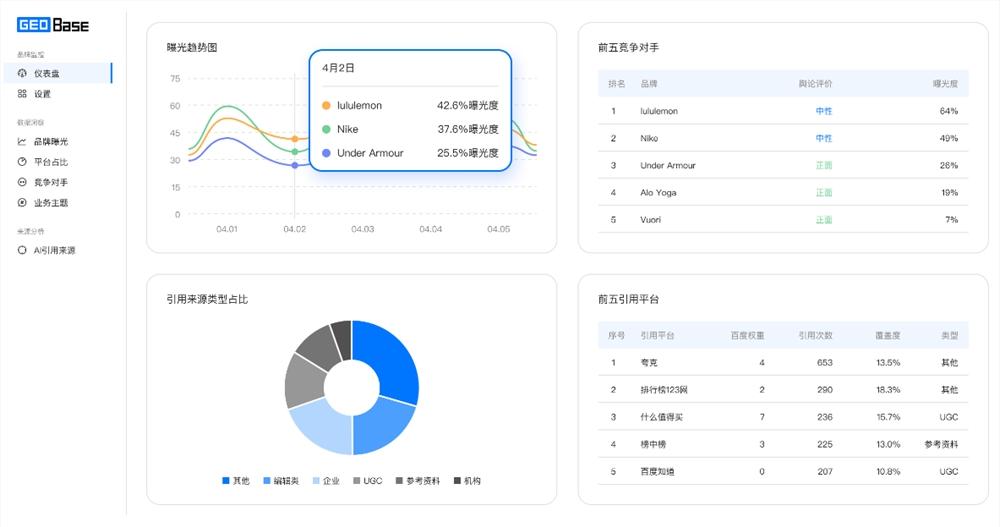Open 竞争对手 menu item in sidebar

pos(51,182)
